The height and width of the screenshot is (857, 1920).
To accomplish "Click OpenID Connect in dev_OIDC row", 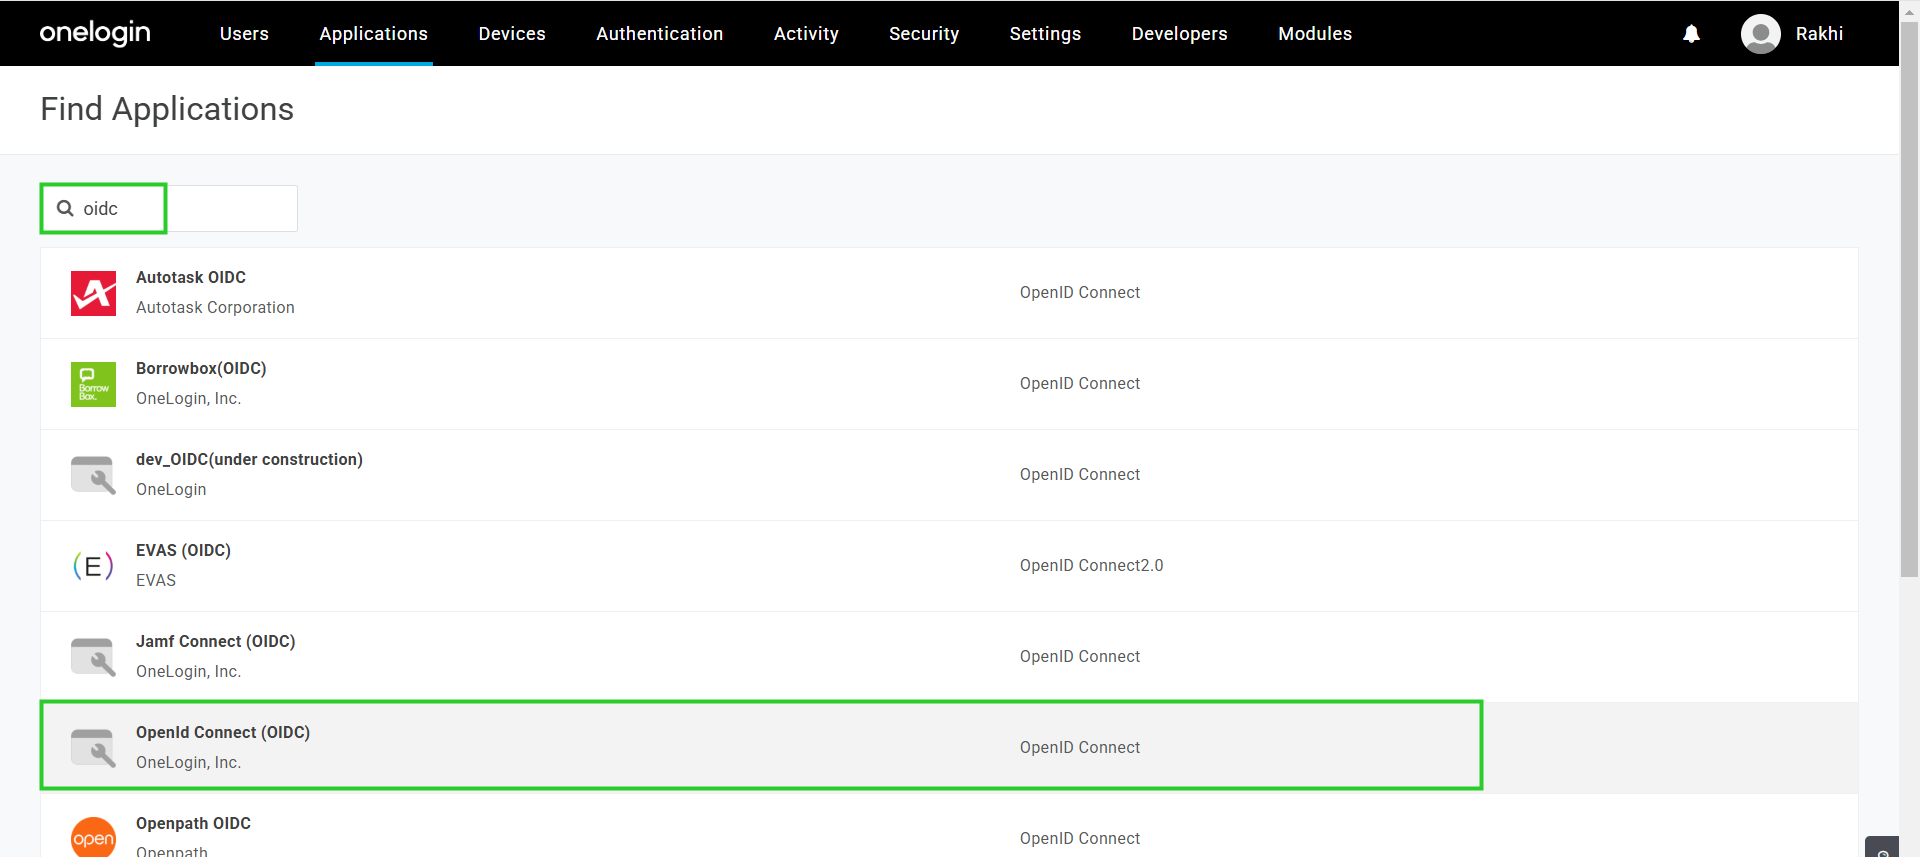I will coord(1079,475).
